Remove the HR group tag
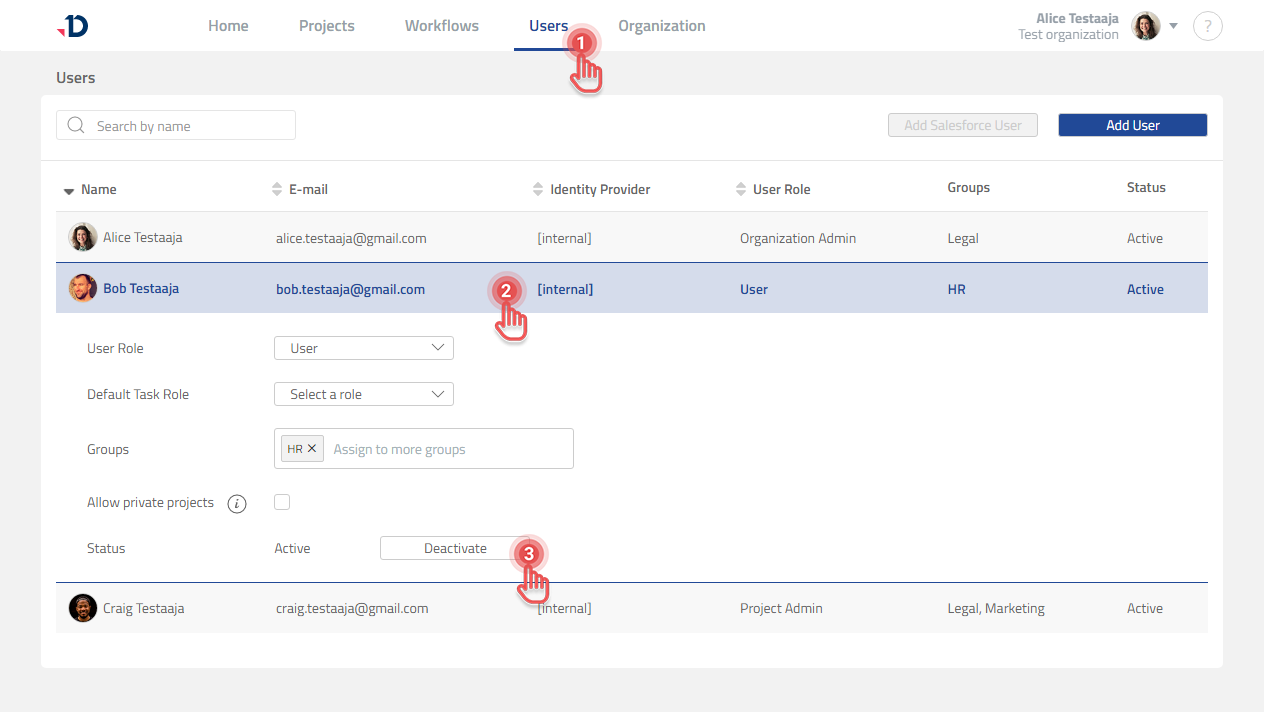The image size is (1264, 712). click(312, 449)
